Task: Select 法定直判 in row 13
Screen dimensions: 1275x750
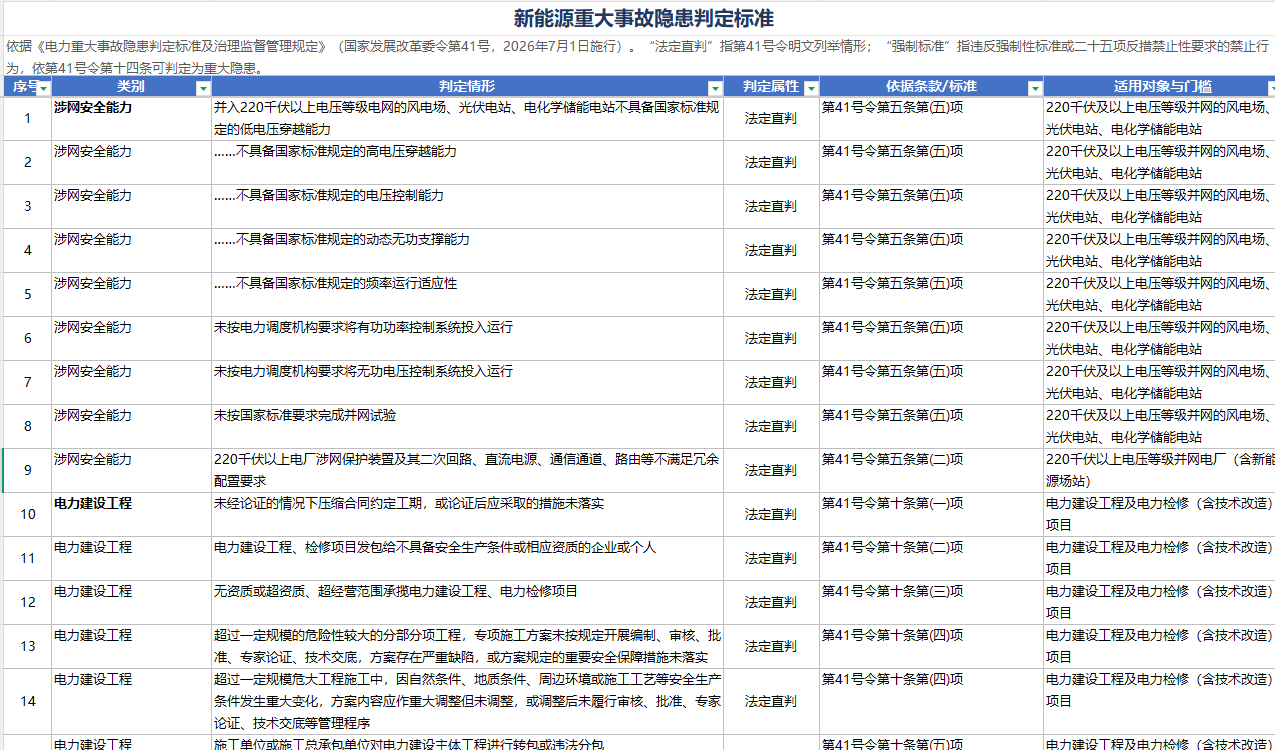Action: (x=771, y=647)
